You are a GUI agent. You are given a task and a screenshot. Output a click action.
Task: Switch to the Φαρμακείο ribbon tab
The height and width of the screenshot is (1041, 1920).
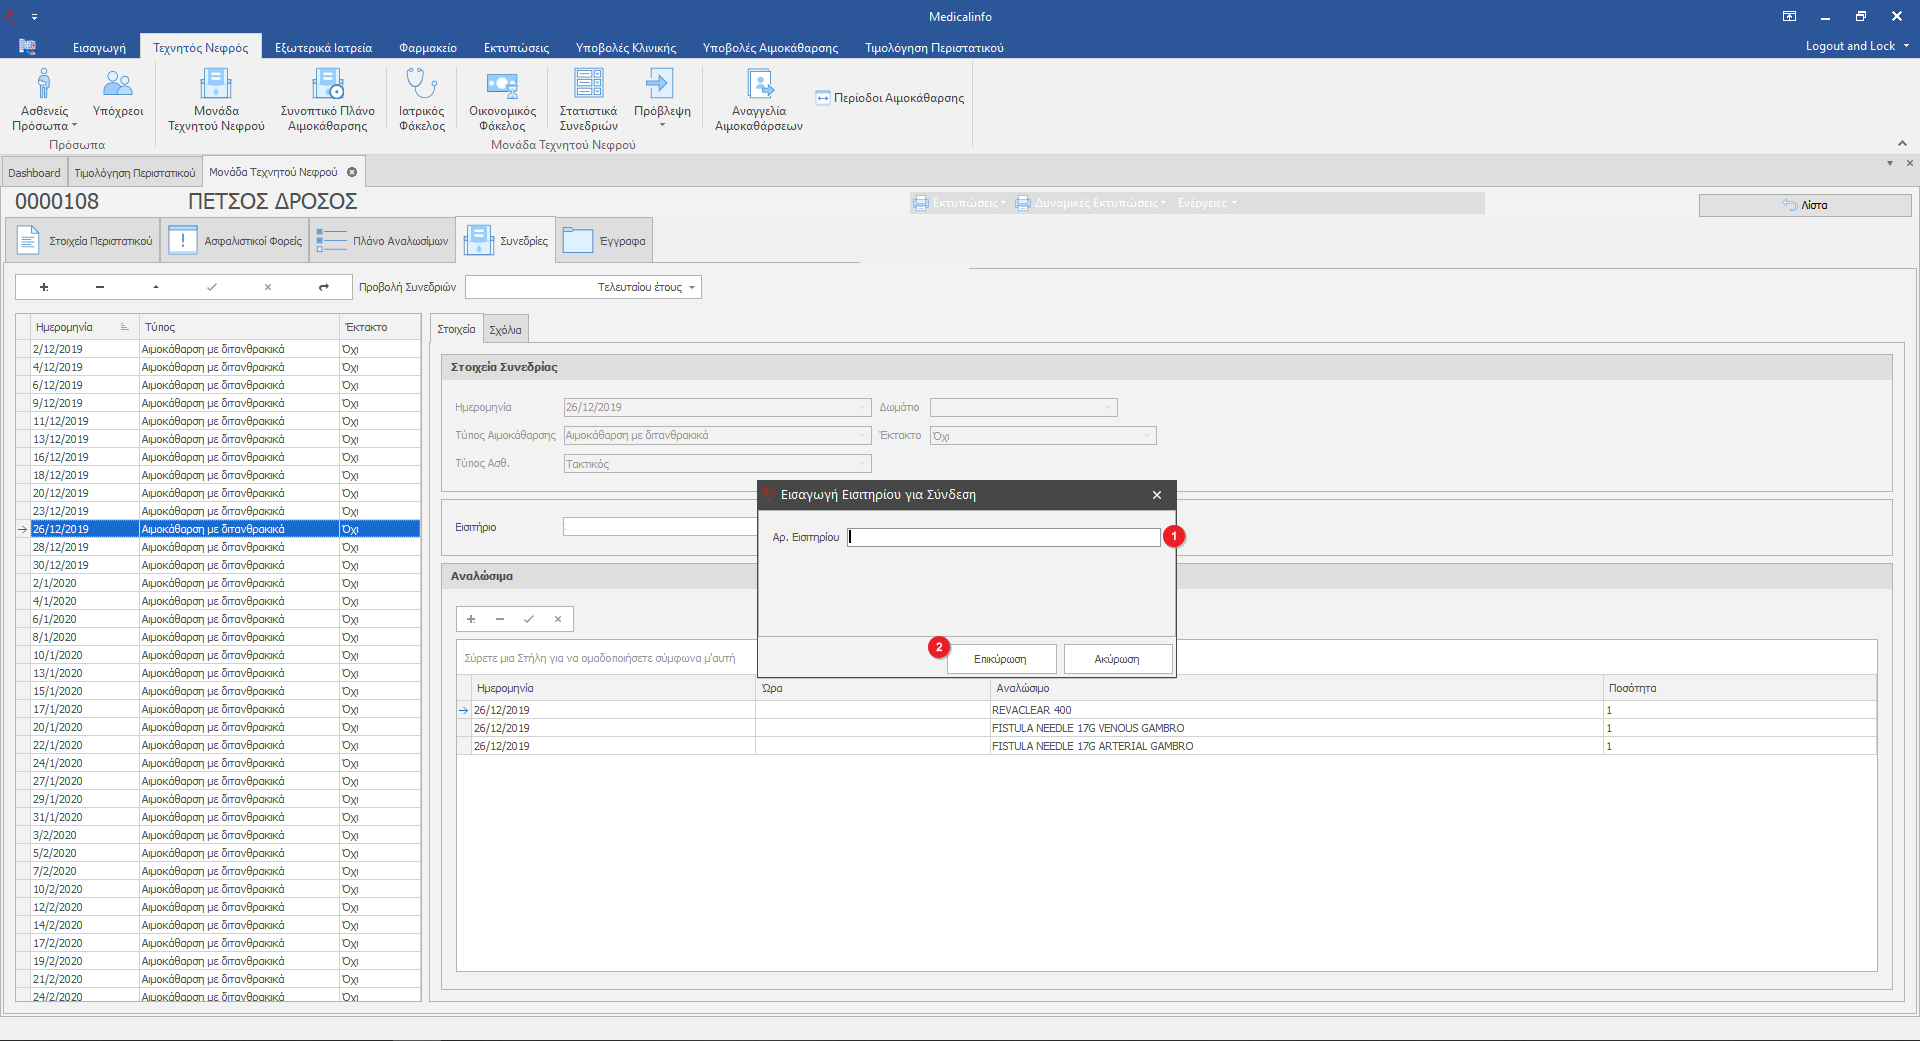427,48
